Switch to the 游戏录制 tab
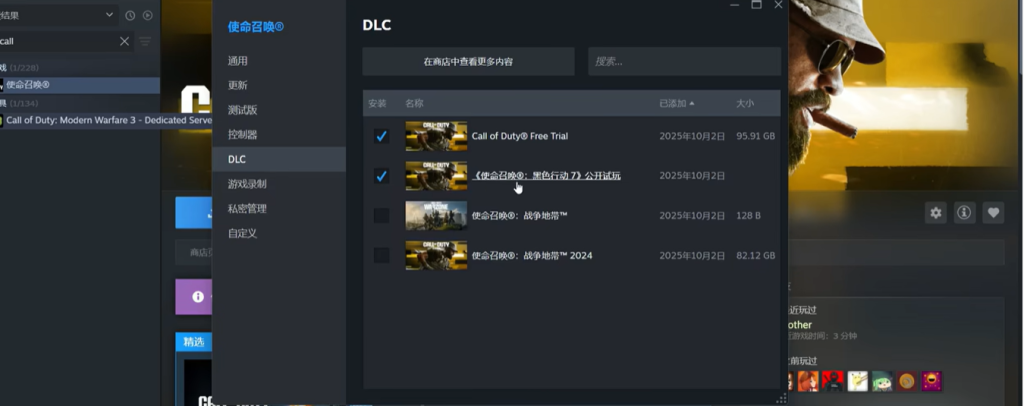 tap(247, 184)
